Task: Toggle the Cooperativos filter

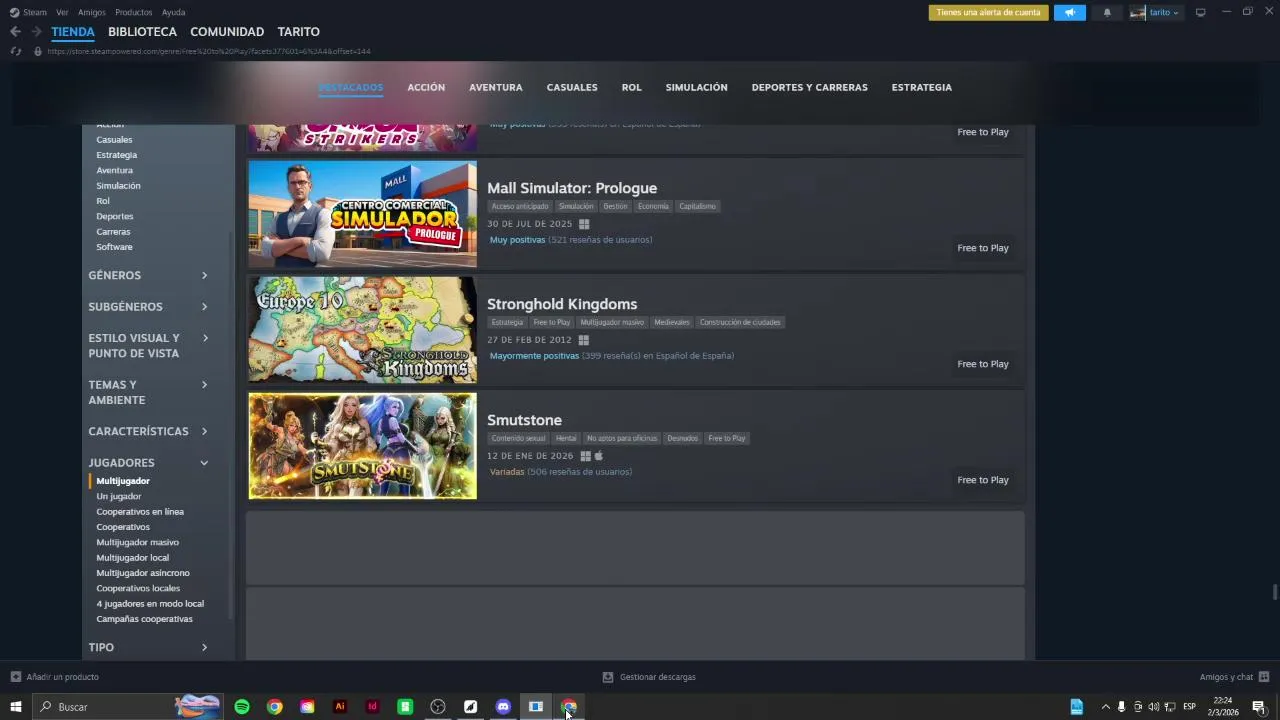Action: pyautogui.click(x=123, y=527)
